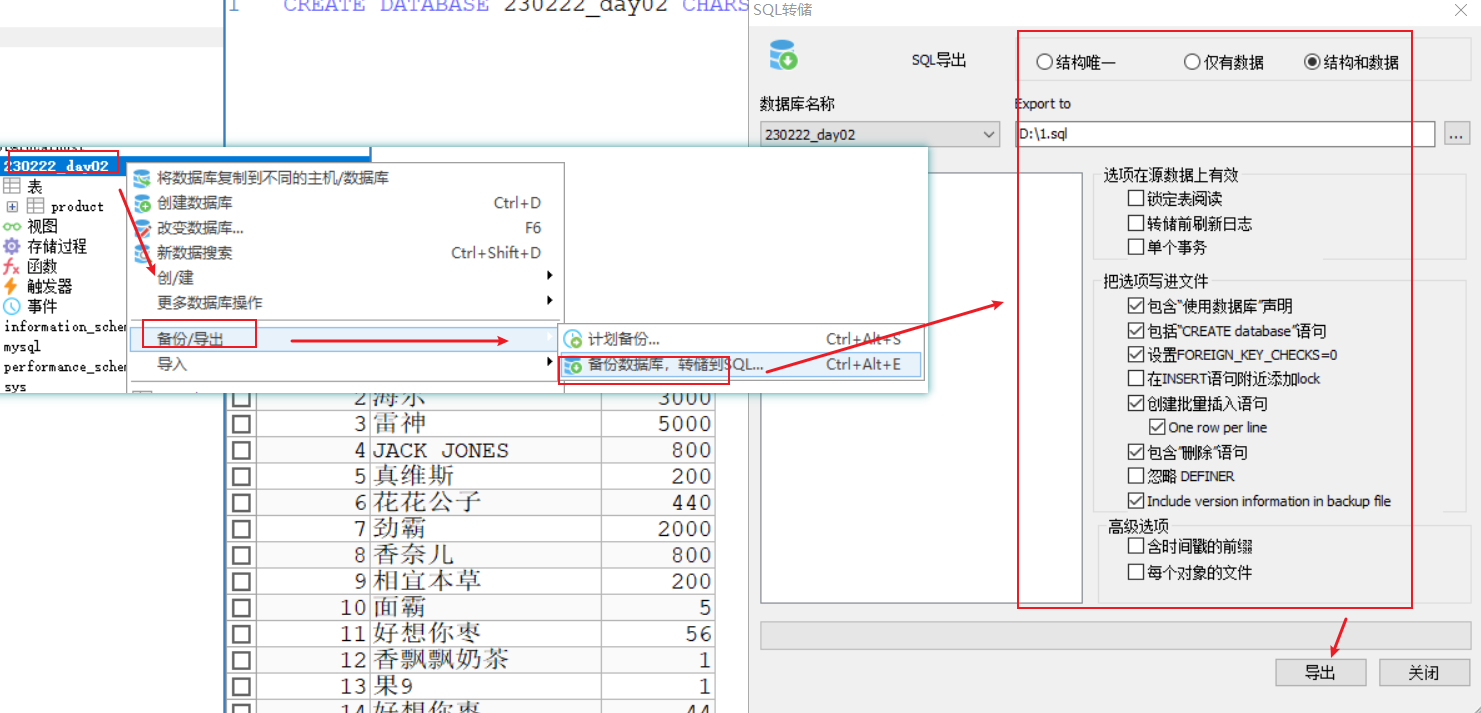Check the row checkbox for 真维斯
Viewport: 1481px width, 713px height.
coord(241,476)
